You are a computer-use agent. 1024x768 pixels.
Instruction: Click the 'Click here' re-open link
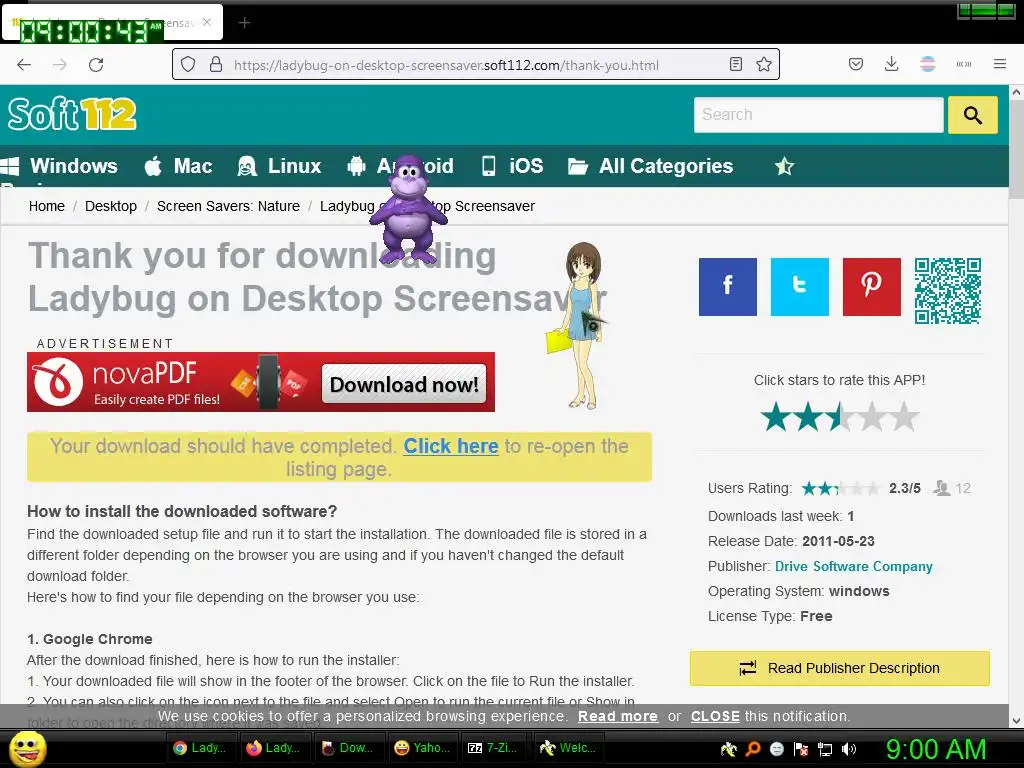pyautogui.click(x=451, y=446)
